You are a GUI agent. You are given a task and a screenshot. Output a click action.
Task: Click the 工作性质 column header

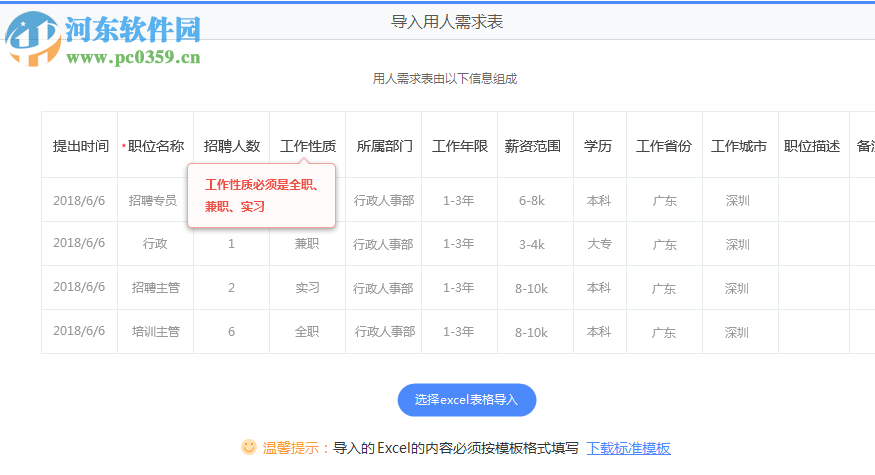(307, 146)
